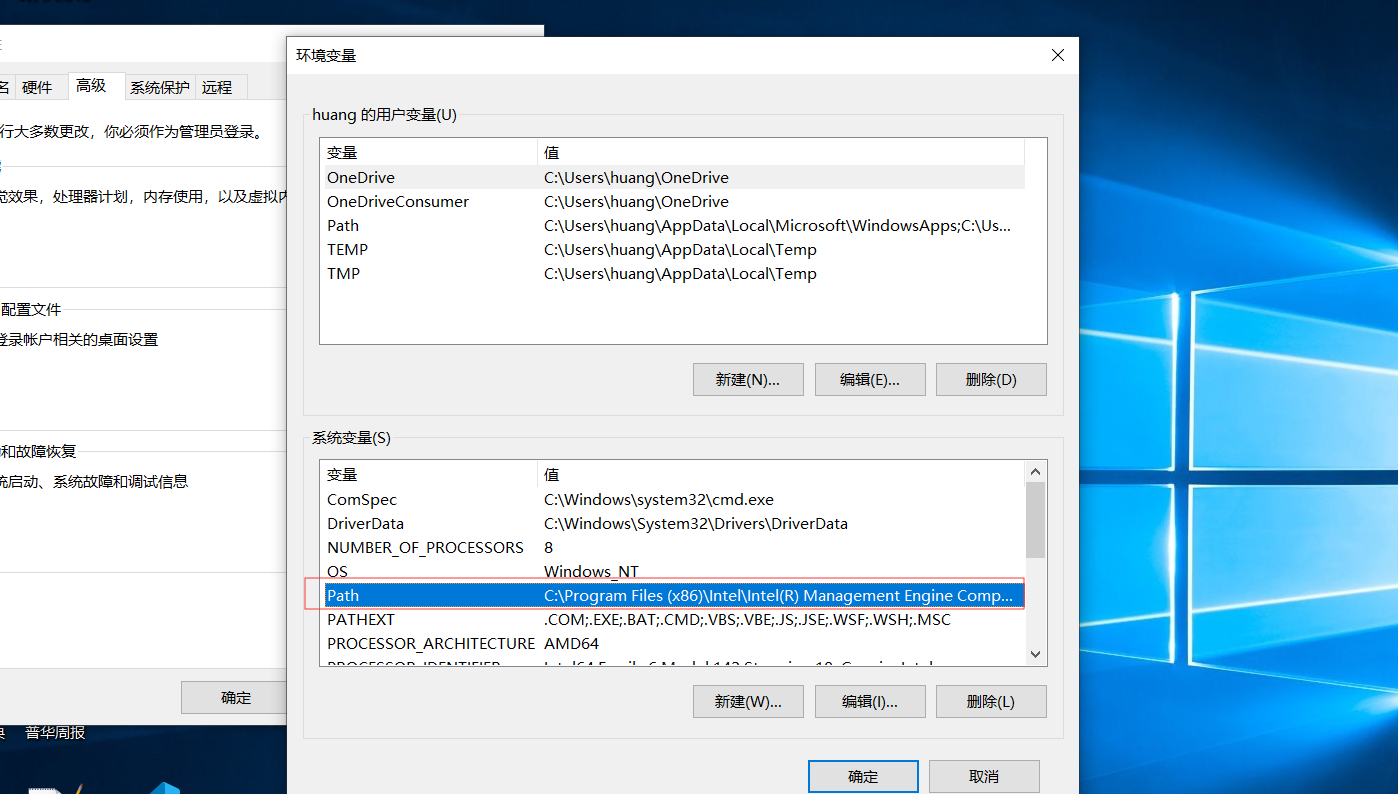Click the 值 header in user variables
Screen dimensions: 1398x794
coord(781,153)
